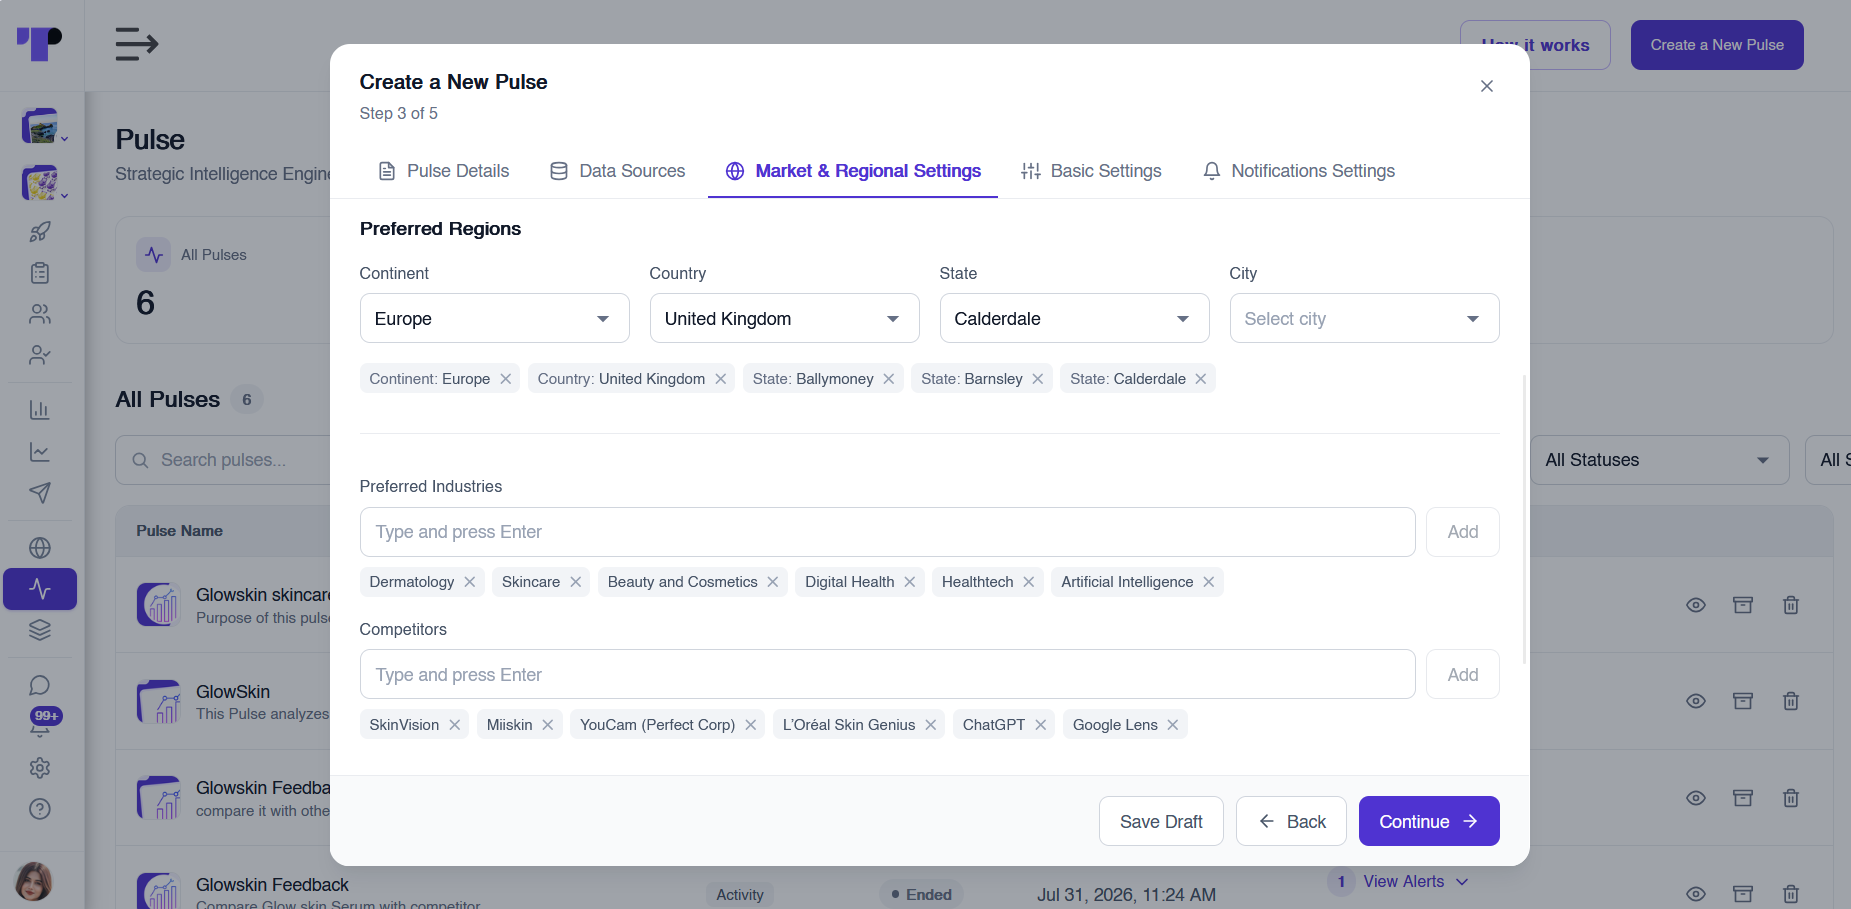Image resolution: width=1851 pixels, height=909 pixels.
Task: Archive the Glowskin skincare pulse
Action: coord(1743,605)
